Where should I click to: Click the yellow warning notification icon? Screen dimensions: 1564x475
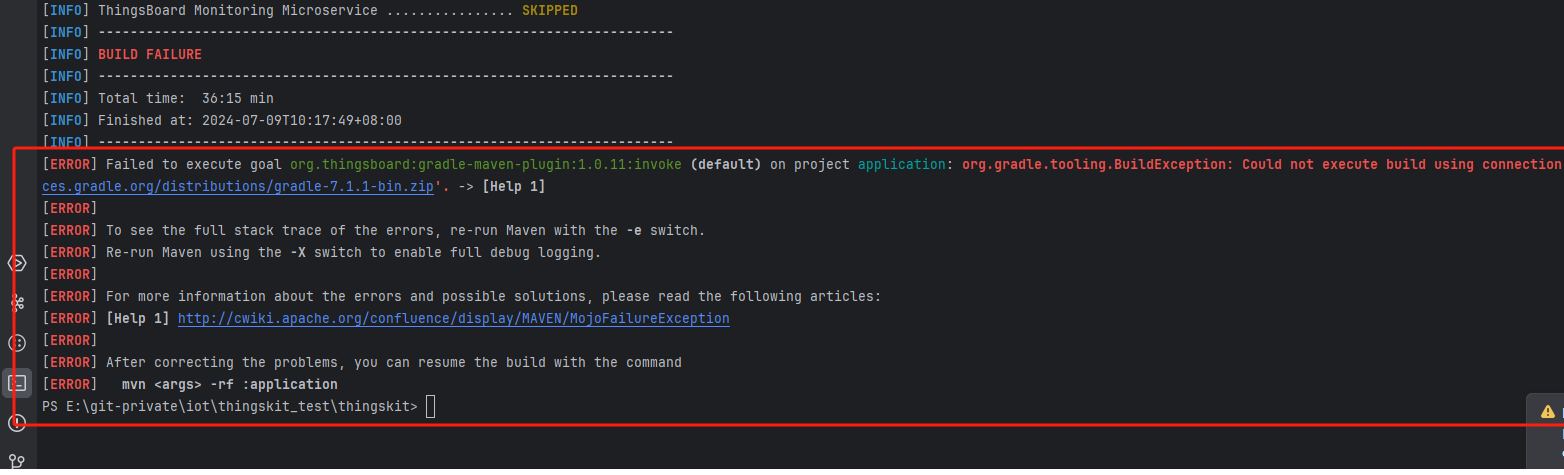[1548, 411]
